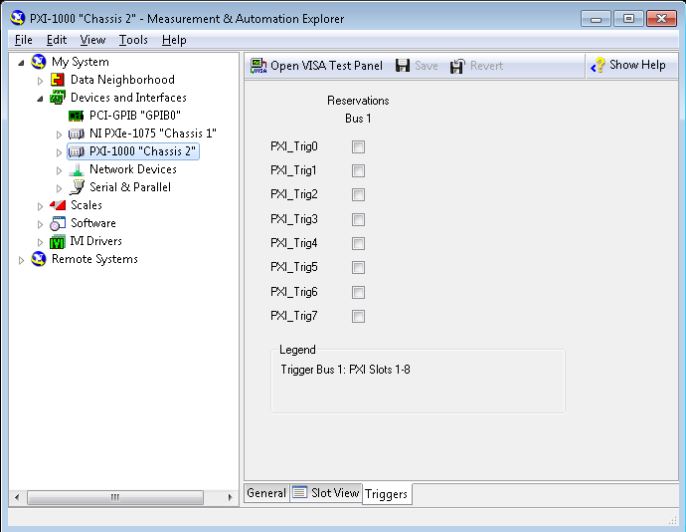Click the Revert icon
The height and width of the screenshot is (532, 686).
[457, 66]
